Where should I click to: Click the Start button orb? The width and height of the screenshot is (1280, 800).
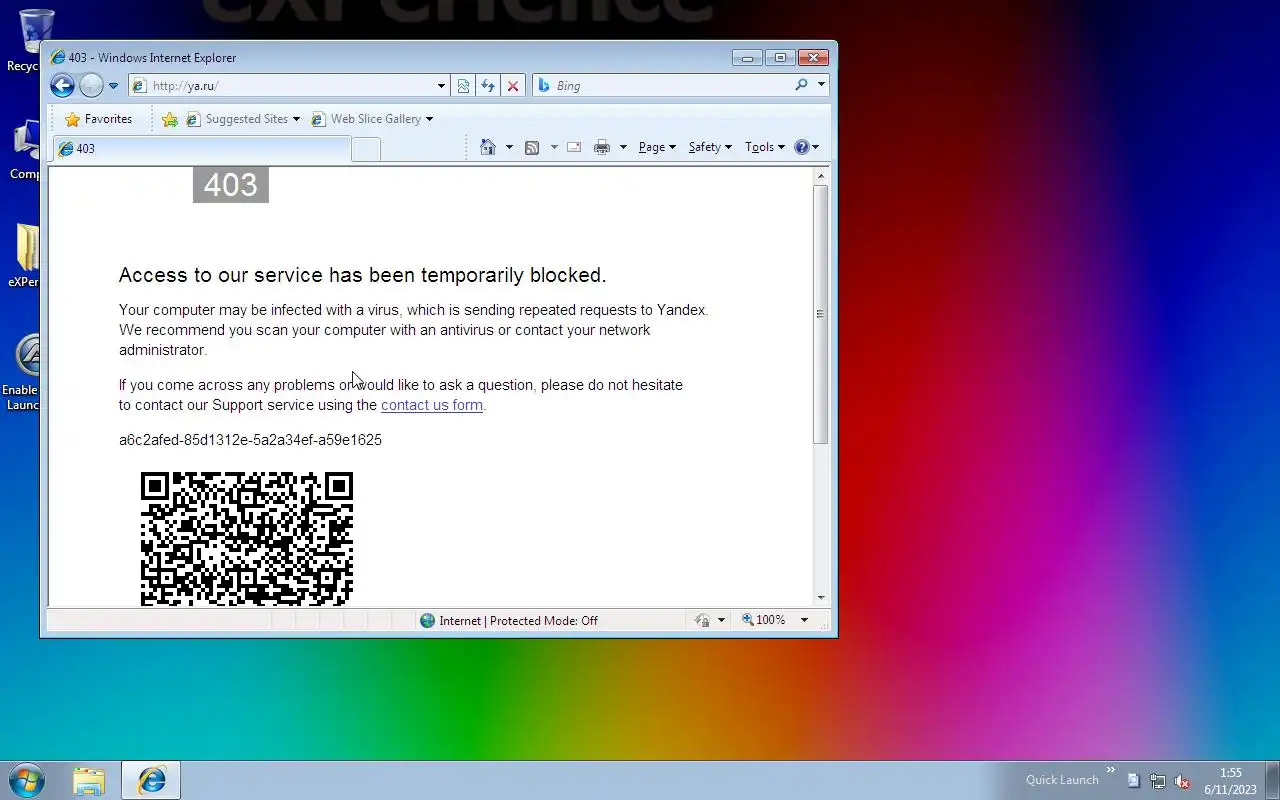(x=26, y=780)
